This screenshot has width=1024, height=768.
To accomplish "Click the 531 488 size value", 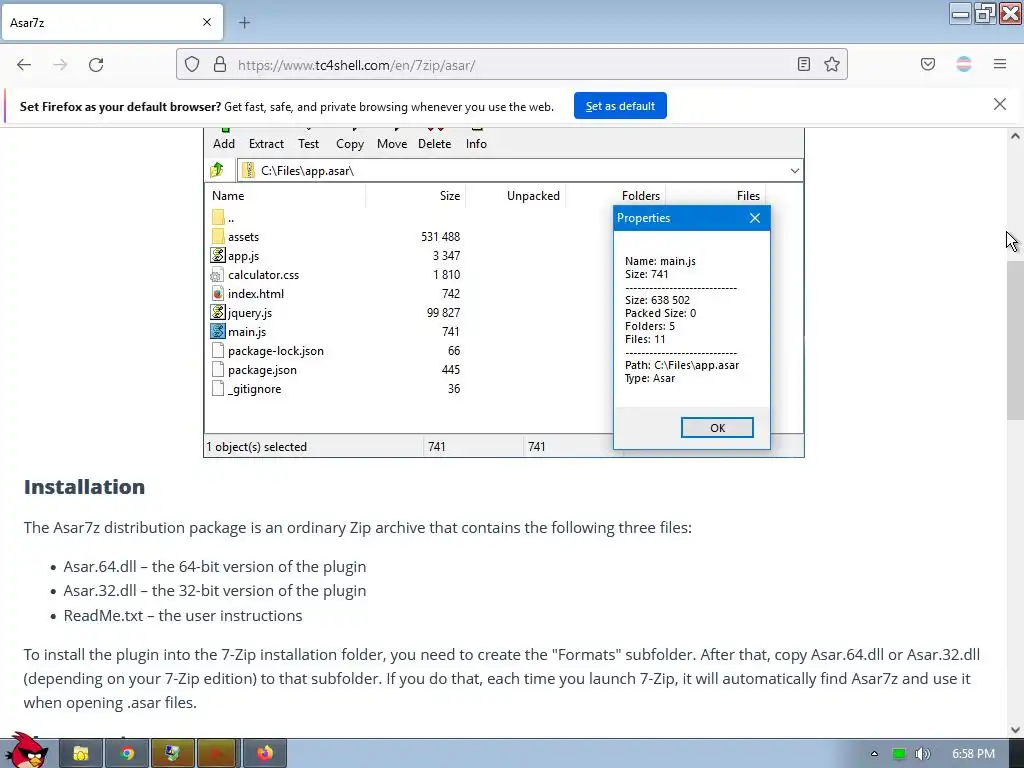I will coord(440,236).
